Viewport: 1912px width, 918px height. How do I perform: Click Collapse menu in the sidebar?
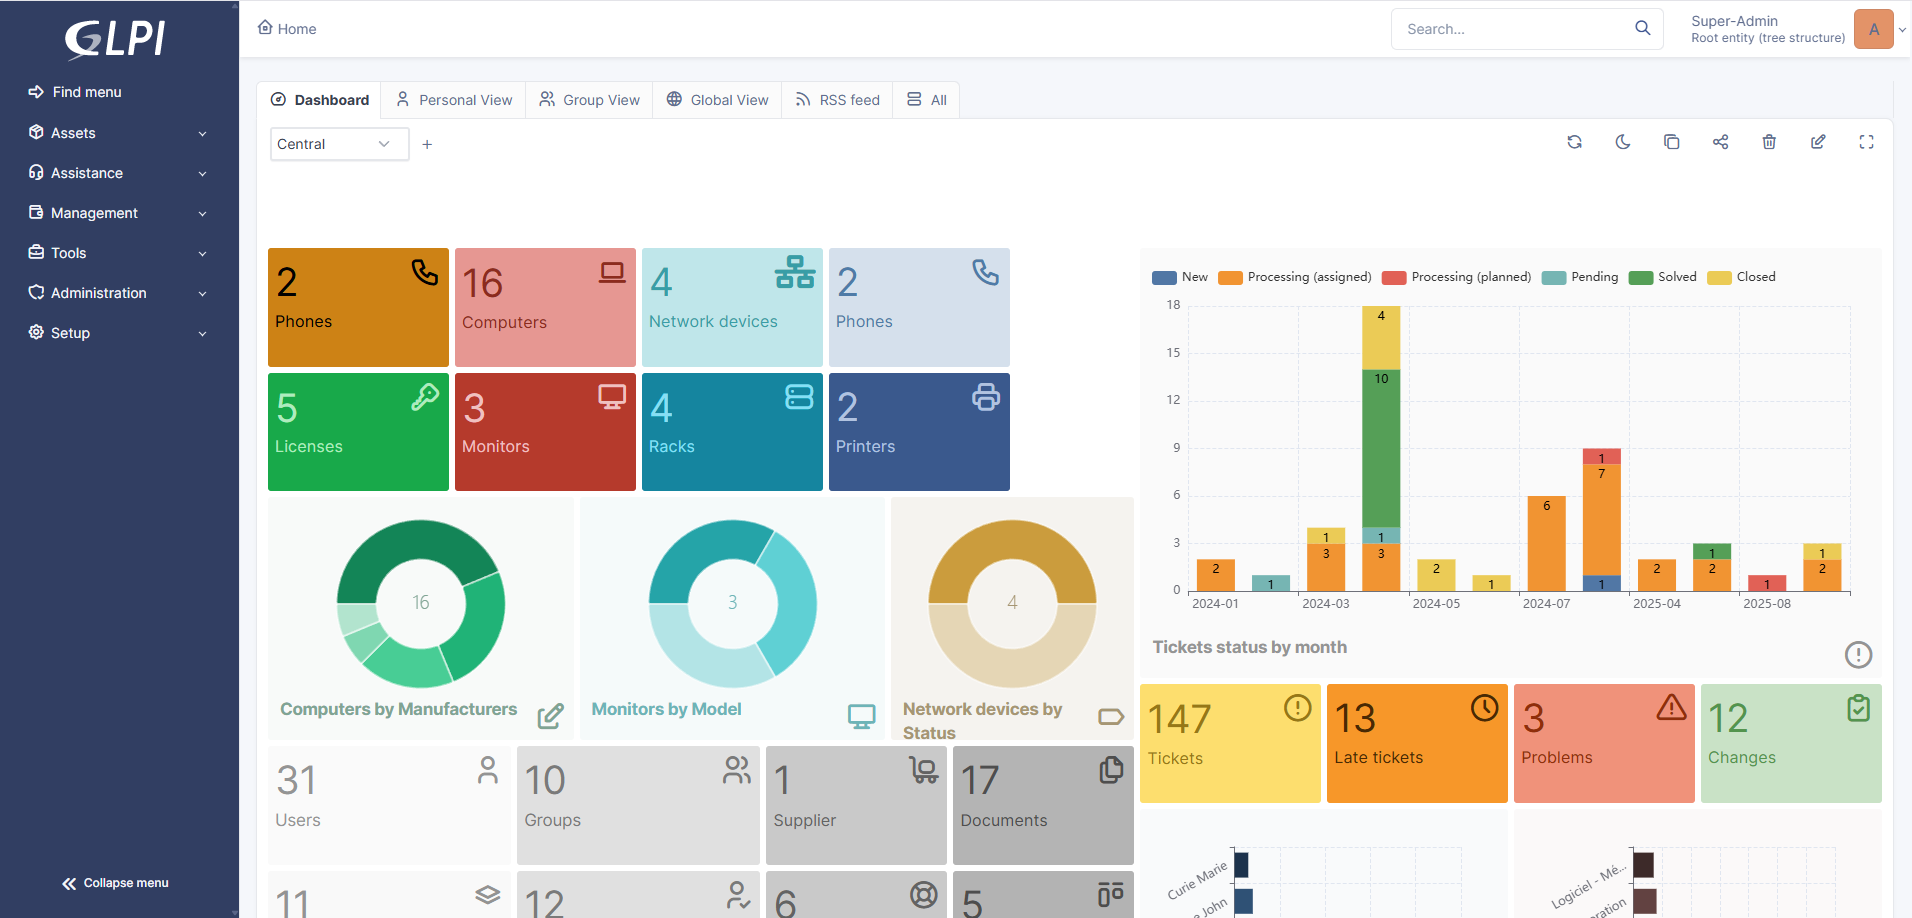pos(115,883)
